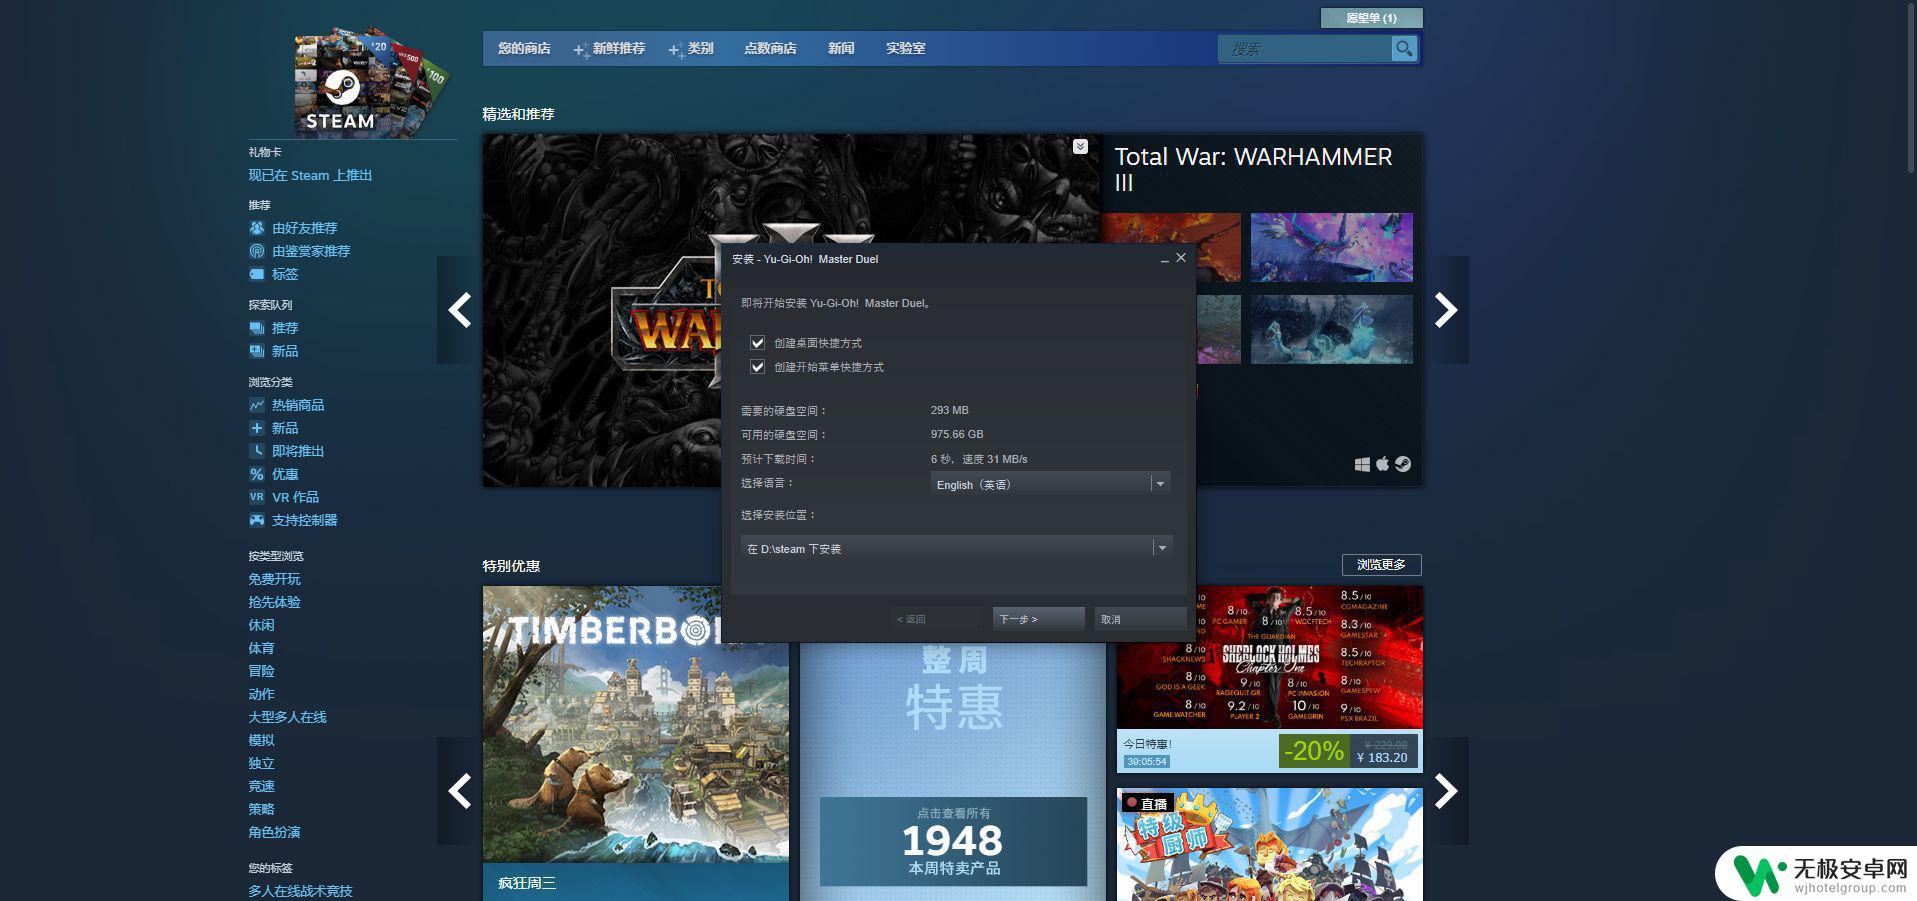Click the 即将推出 clock icon

pos(257,451)
